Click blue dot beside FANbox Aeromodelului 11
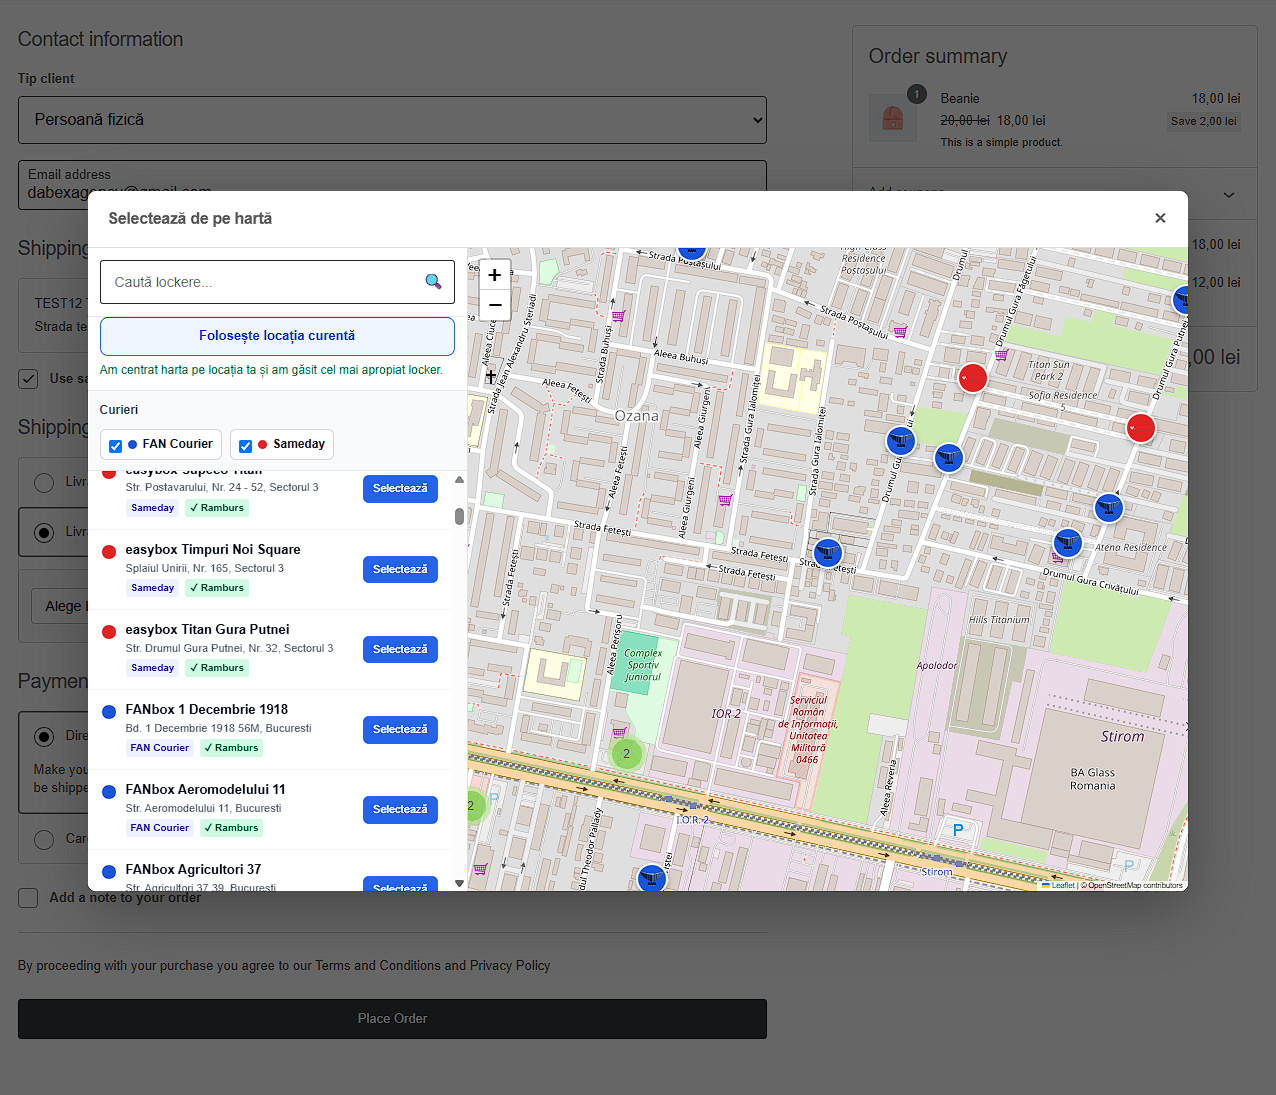 tap(109, 791)
